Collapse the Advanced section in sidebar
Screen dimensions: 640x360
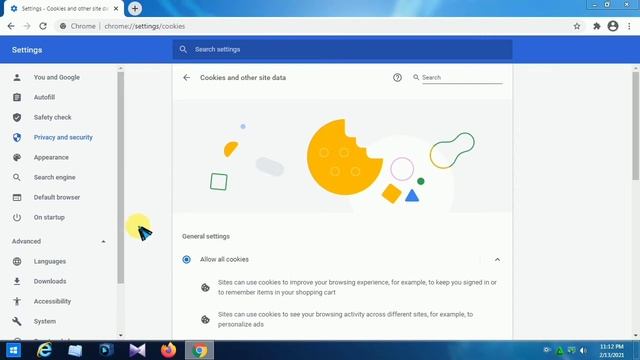tap(103, 242)
